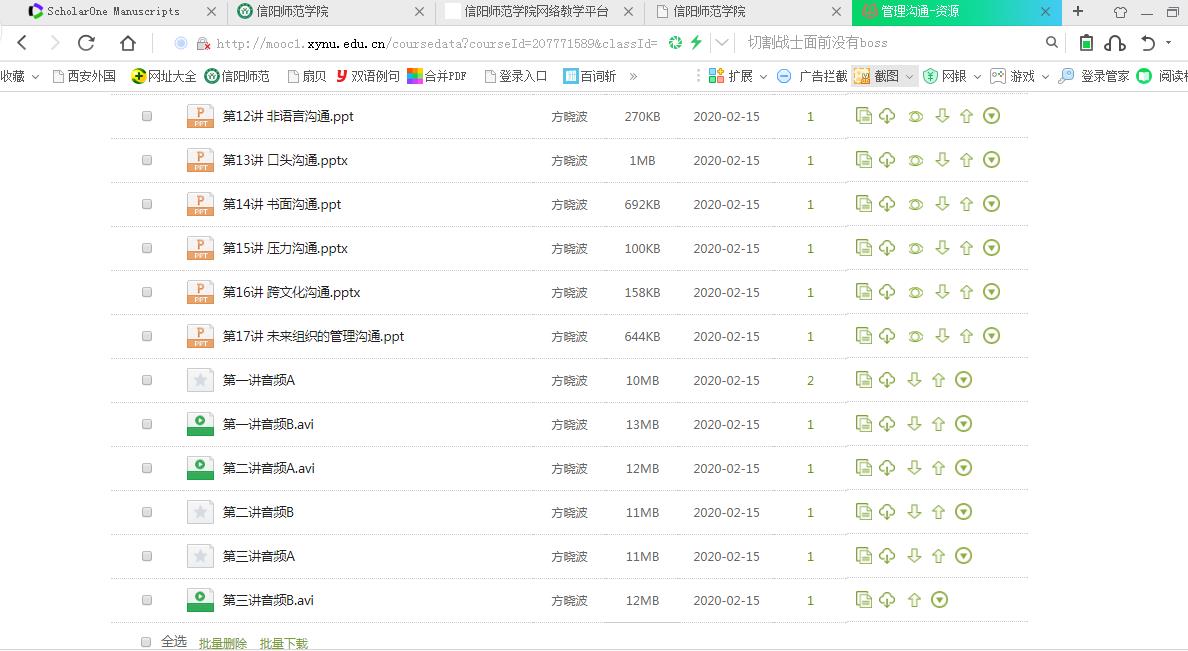1188x651 pixels.
Task: Select the 全选 checkbox at the bottom
Action: (x=146, y=642)
